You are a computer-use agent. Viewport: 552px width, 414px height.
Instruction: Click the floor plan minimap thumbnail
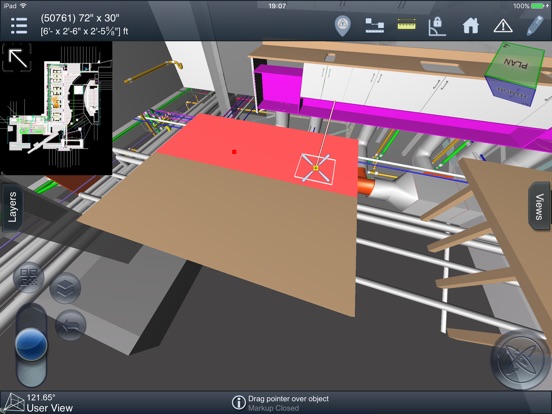56,108
